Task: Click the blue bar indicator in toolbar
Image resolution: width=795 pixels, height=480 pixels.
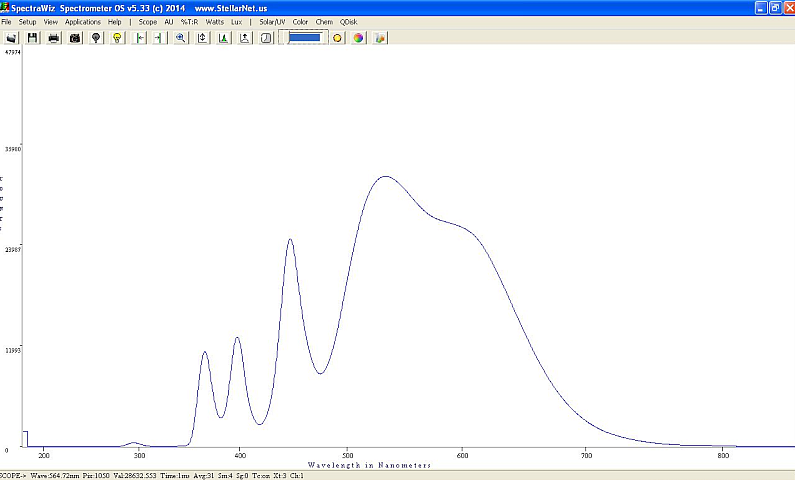Action: (304, 38)
